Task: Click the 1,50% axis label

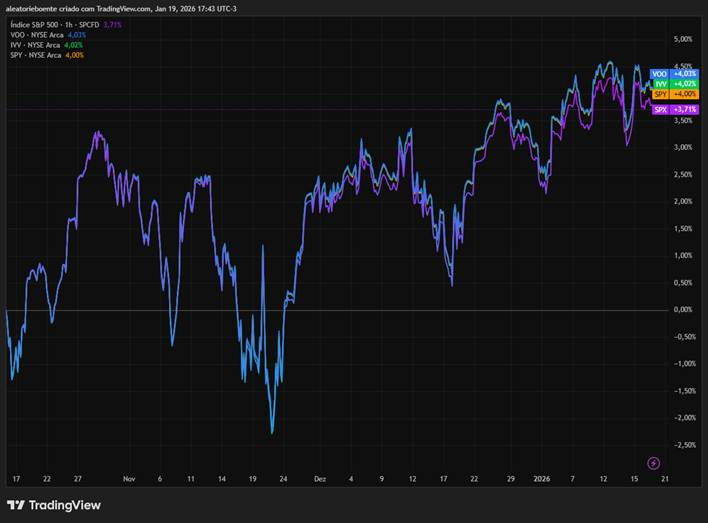Action: [683, 229]
